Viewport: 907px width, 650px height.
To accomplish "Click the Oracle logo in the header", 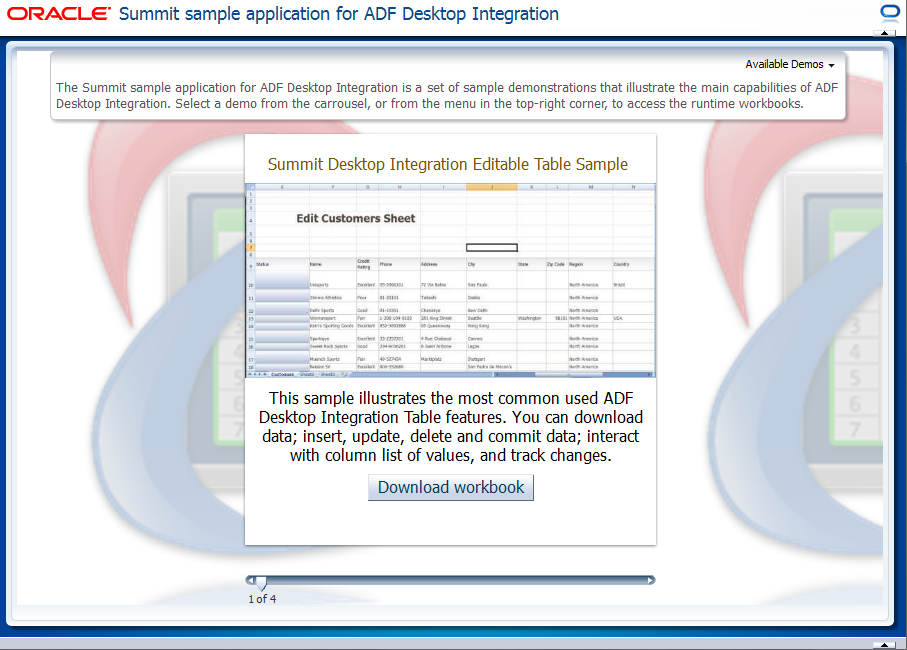I will coord(58,13).
